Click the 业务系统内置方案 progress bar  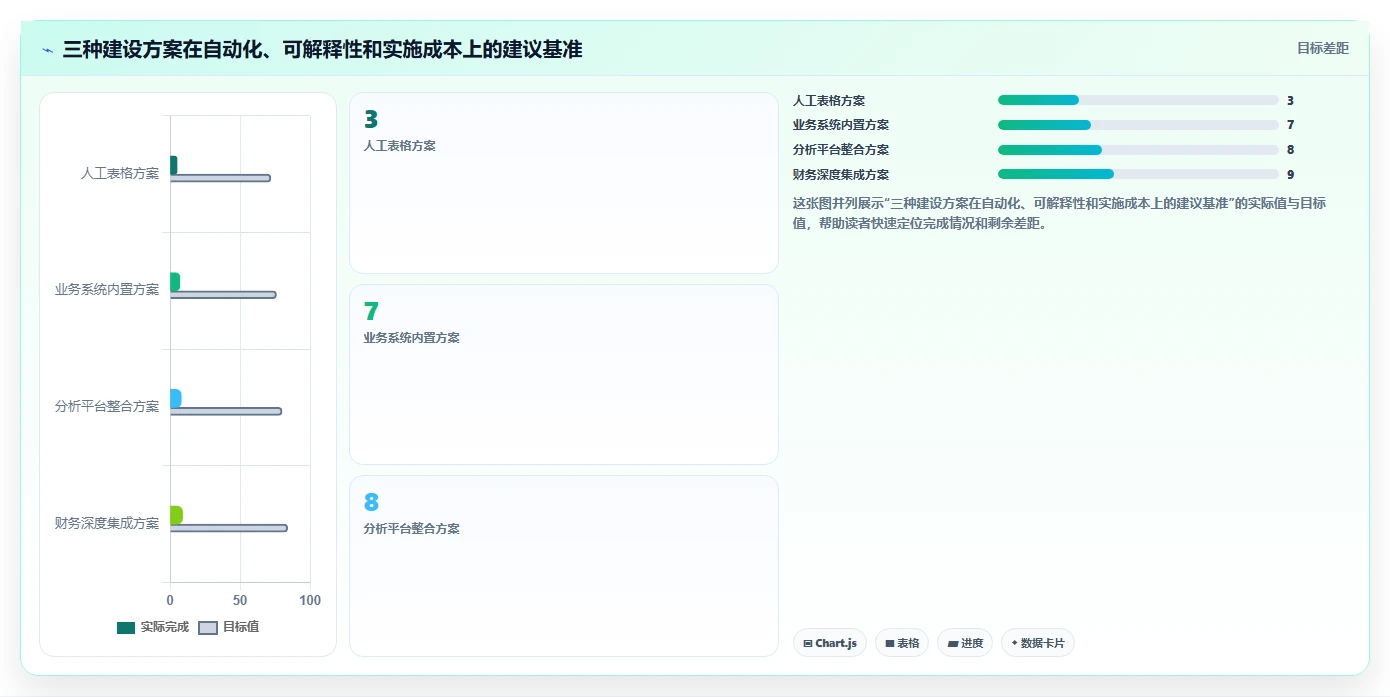click(1138, 125)
